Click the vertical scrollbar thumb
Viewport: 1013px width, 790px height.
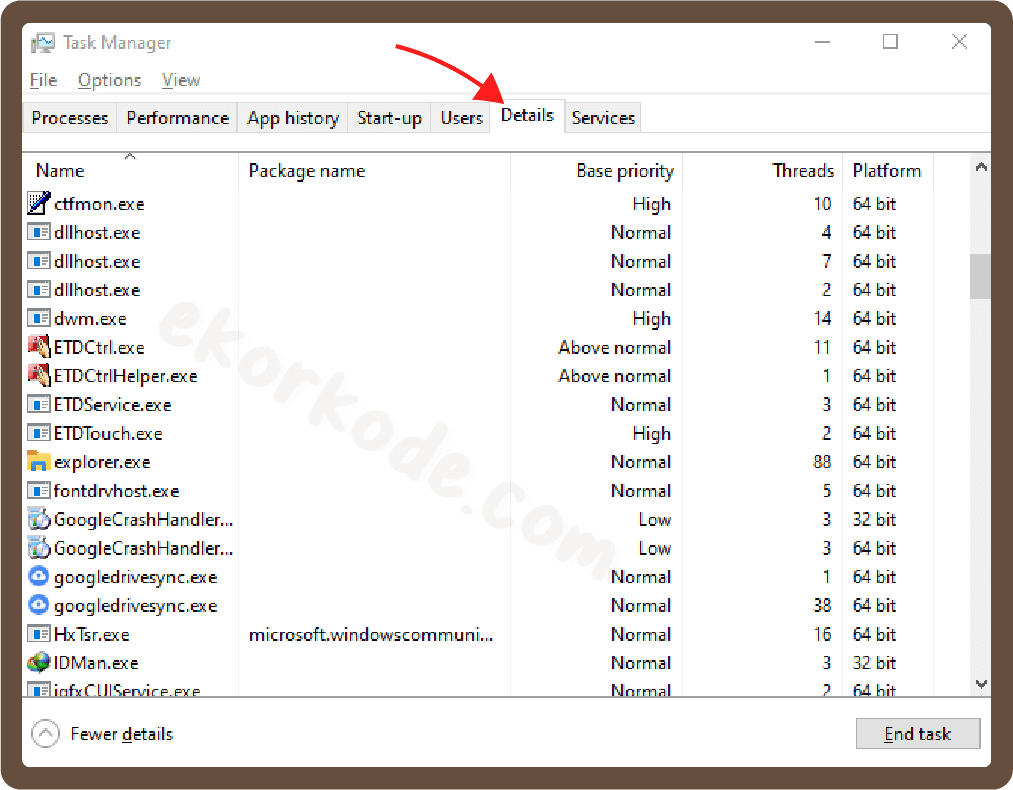pyautogui.click(x=980, y=276)
